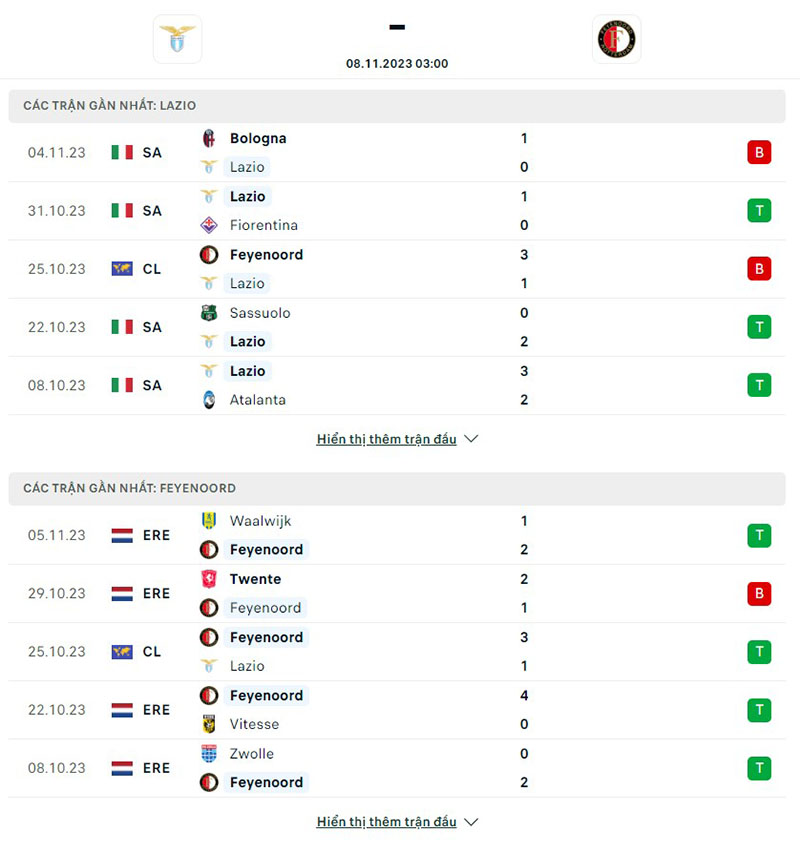
Task: Click the Lazio team crest in header
Action: [x=177, y=39]
